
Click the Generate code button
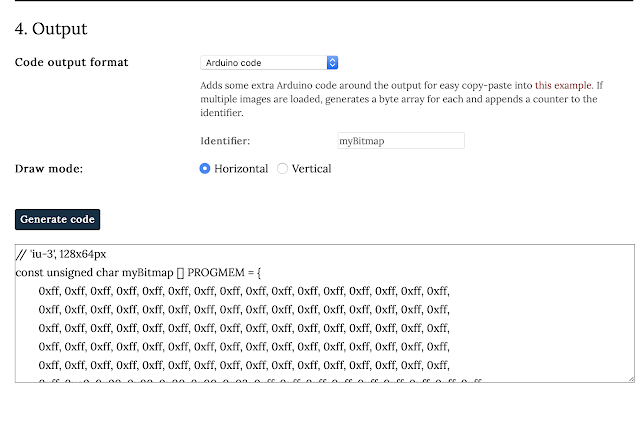(58, 220)
